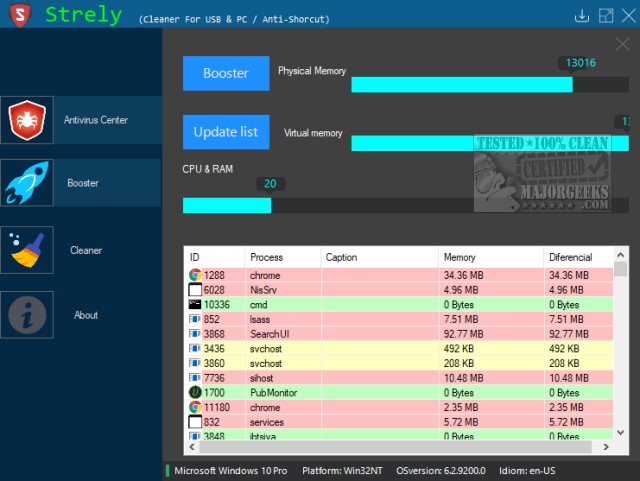The height and width of the screenshot is (481, 640).
Task: Click the Booster rocket icon
Action: pos(27,183)
